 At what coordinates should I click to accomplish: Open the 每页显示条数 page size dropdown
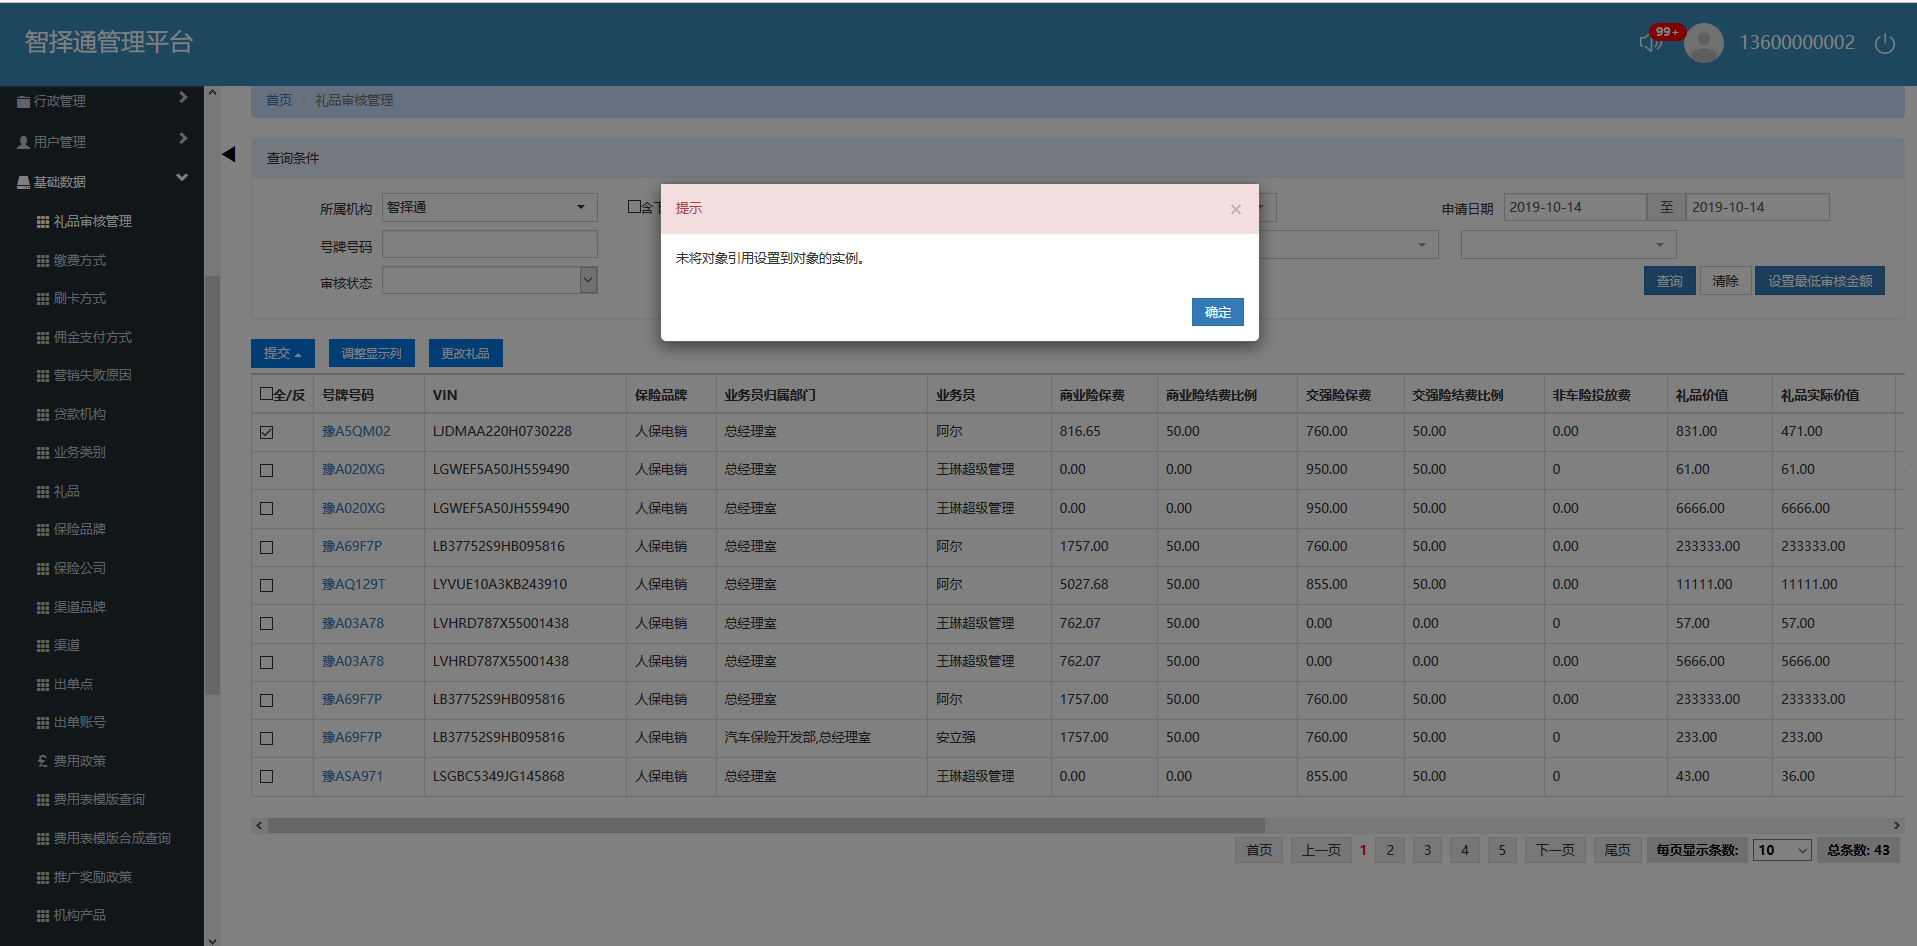tap(1781, 850)
